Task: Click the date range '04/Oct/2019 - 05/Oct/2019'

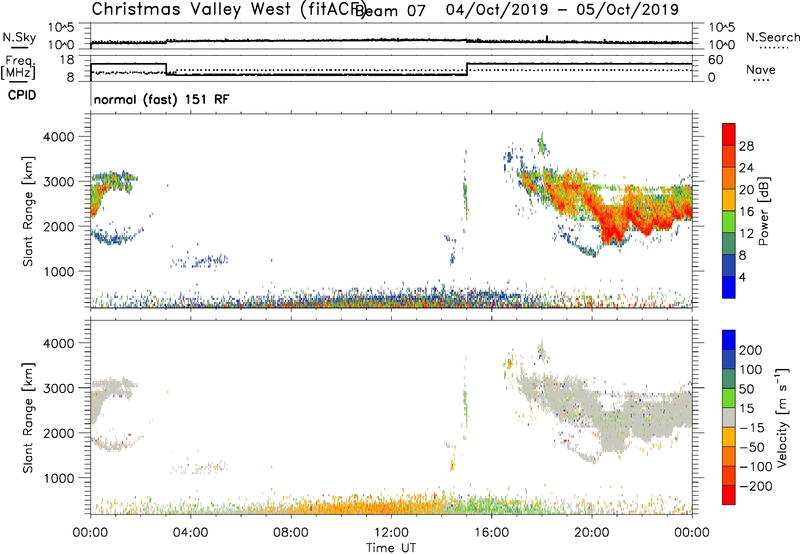Action: (562, 10)
